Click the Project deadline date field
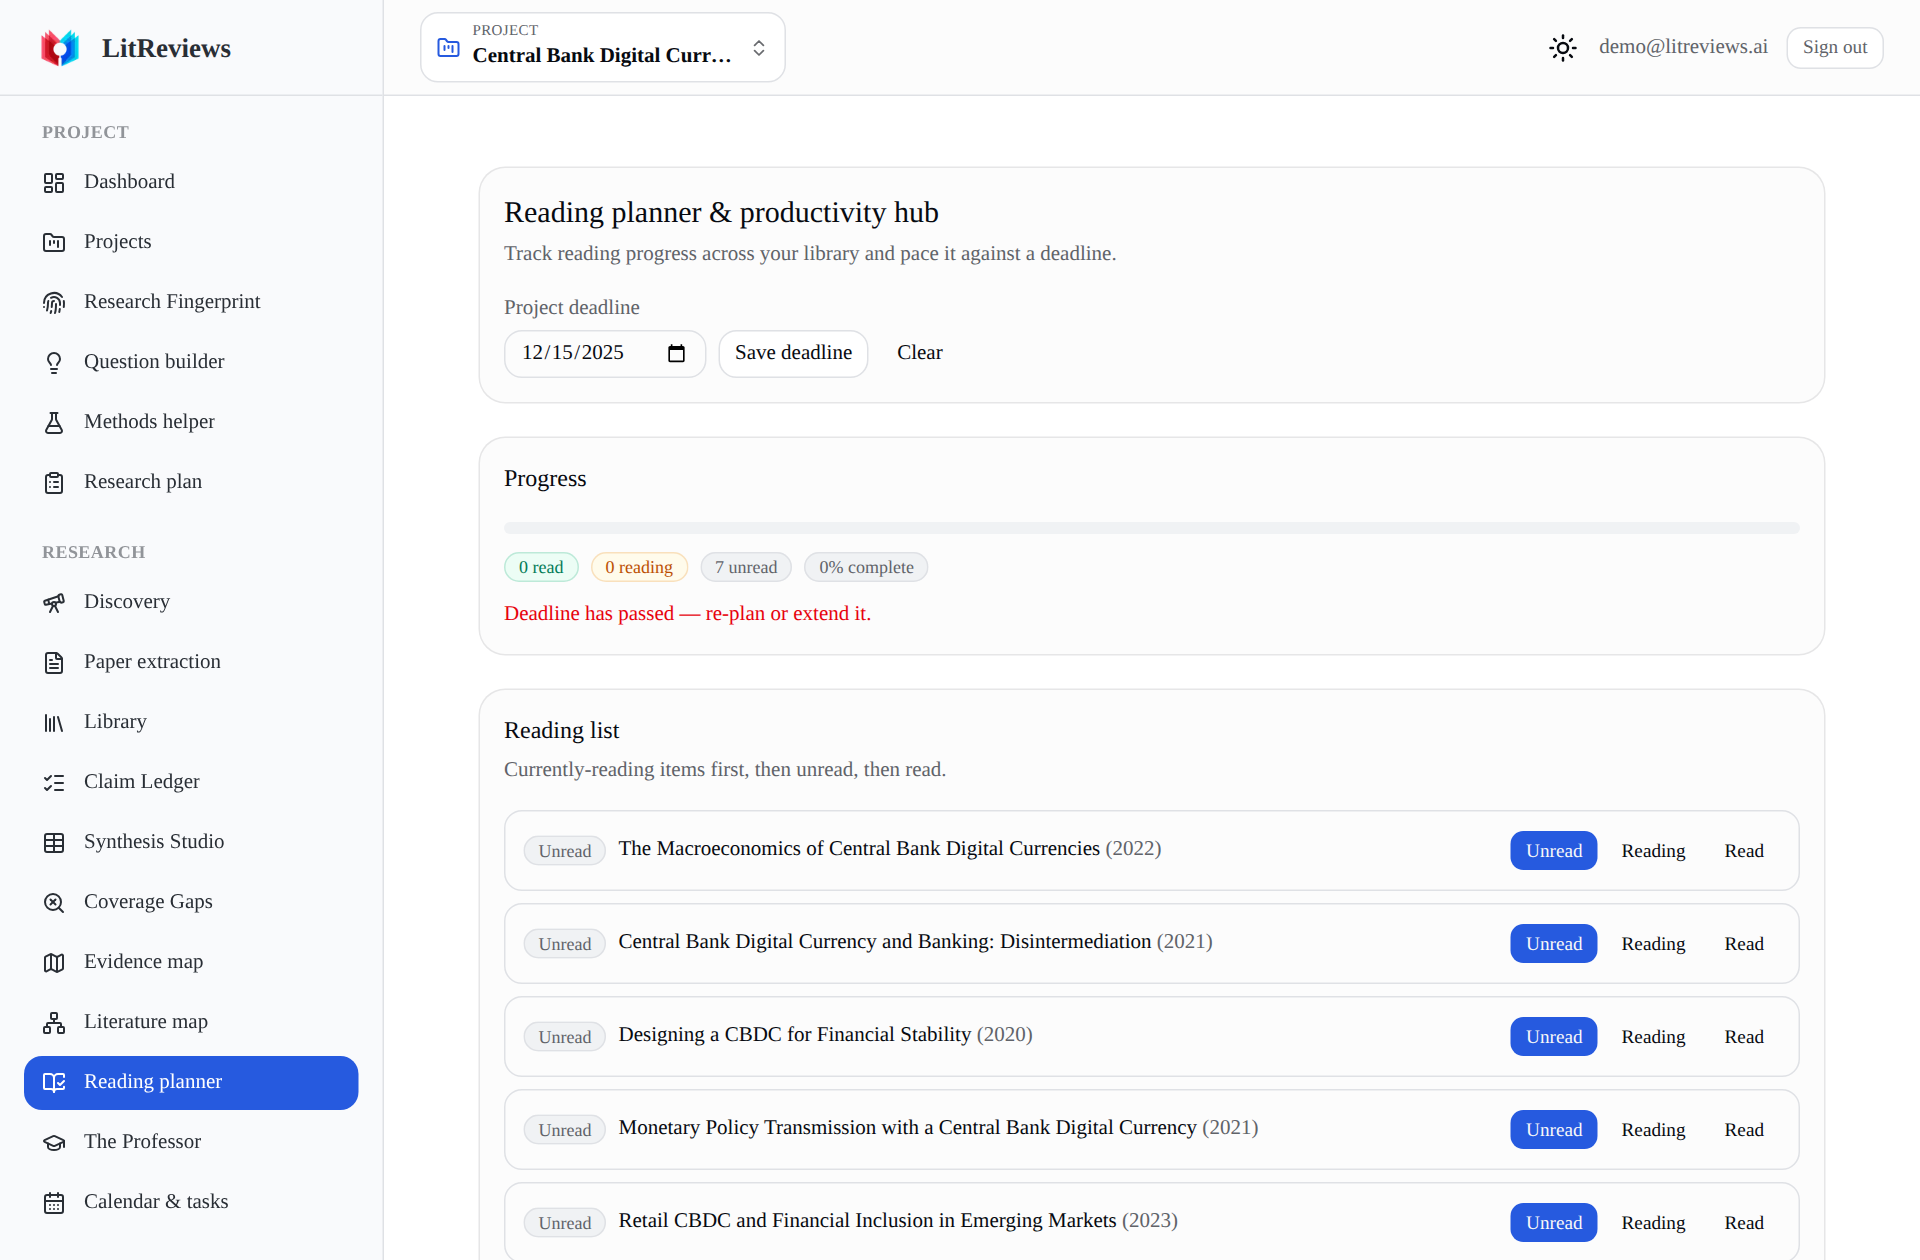This screenshot has width=1920, height=1260. [604, 353]
